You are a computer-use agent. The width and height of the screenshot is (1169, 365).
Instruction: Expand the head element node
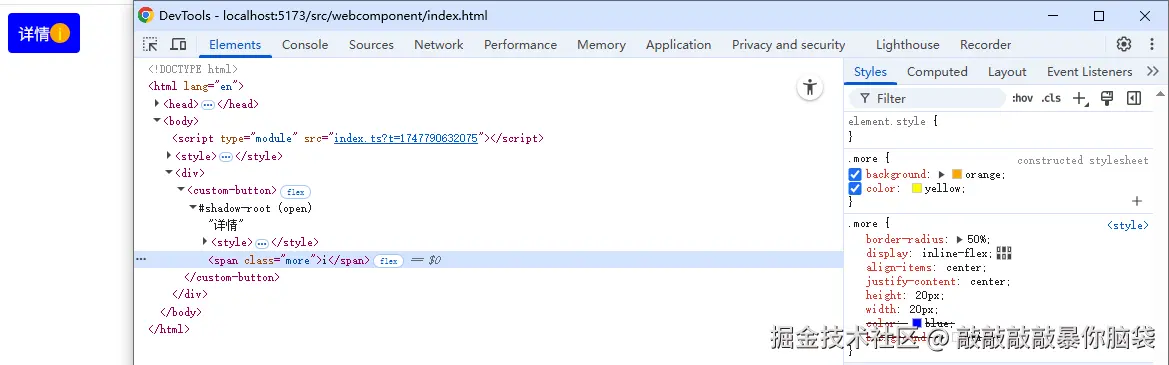pos(157,104)
